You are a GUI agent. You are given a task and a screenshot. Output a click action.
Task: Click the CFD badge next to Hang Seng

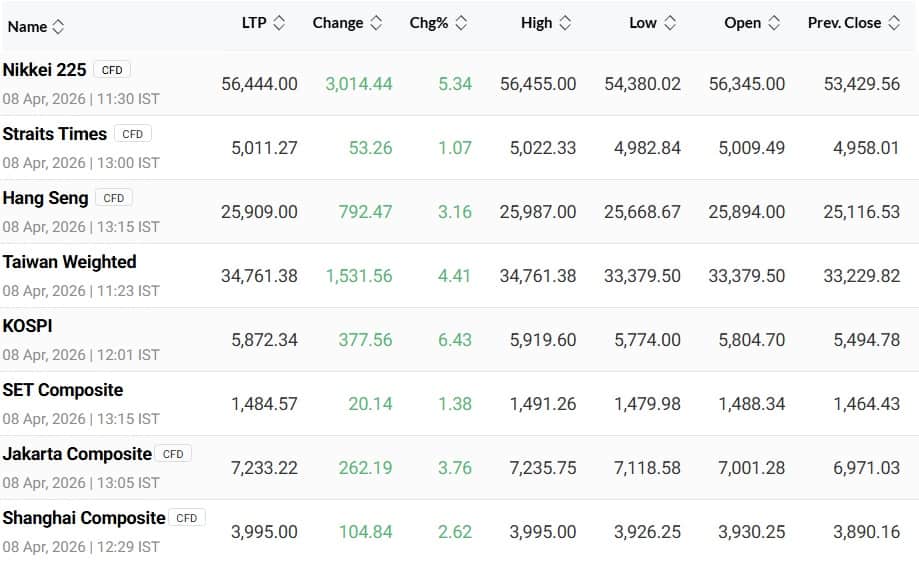point(114,198)
